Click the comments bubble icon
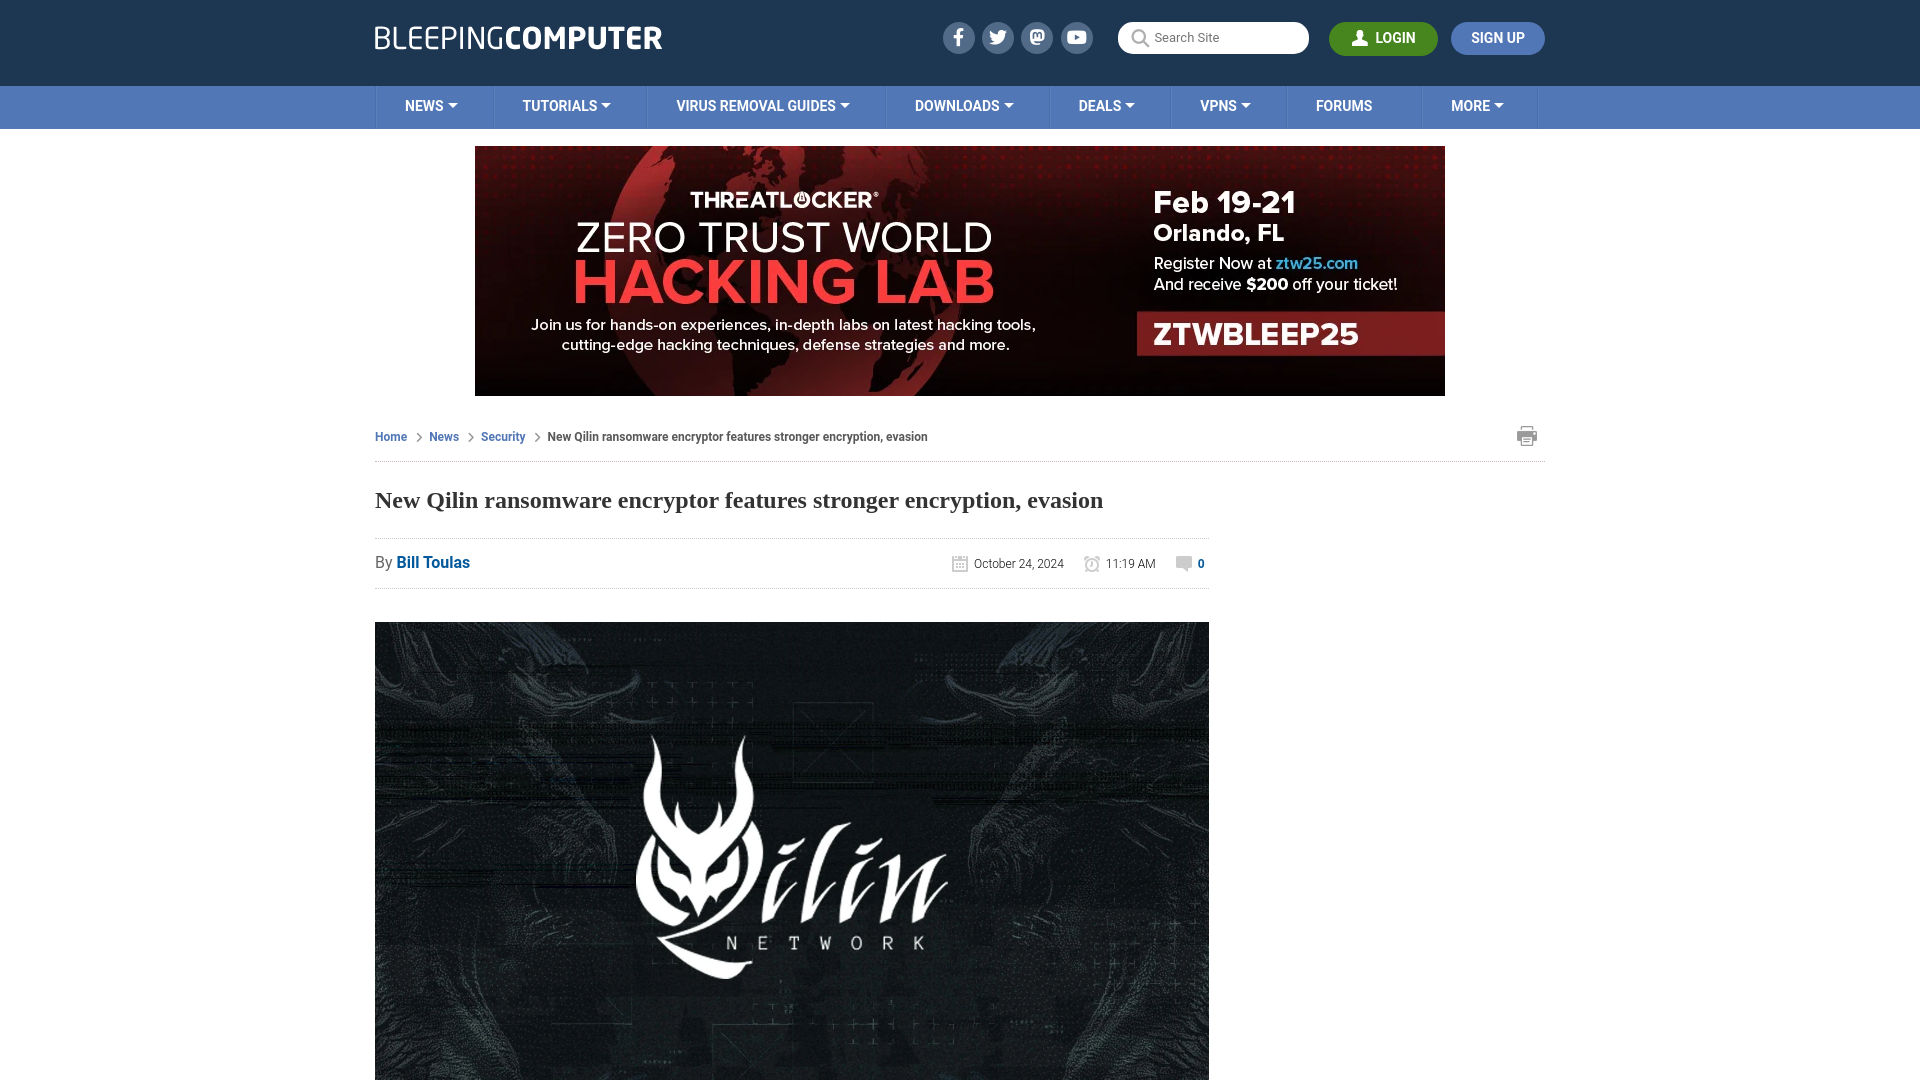Image resolution: width=1920 pixels, height=1080 pixels. coord(1184,562)
